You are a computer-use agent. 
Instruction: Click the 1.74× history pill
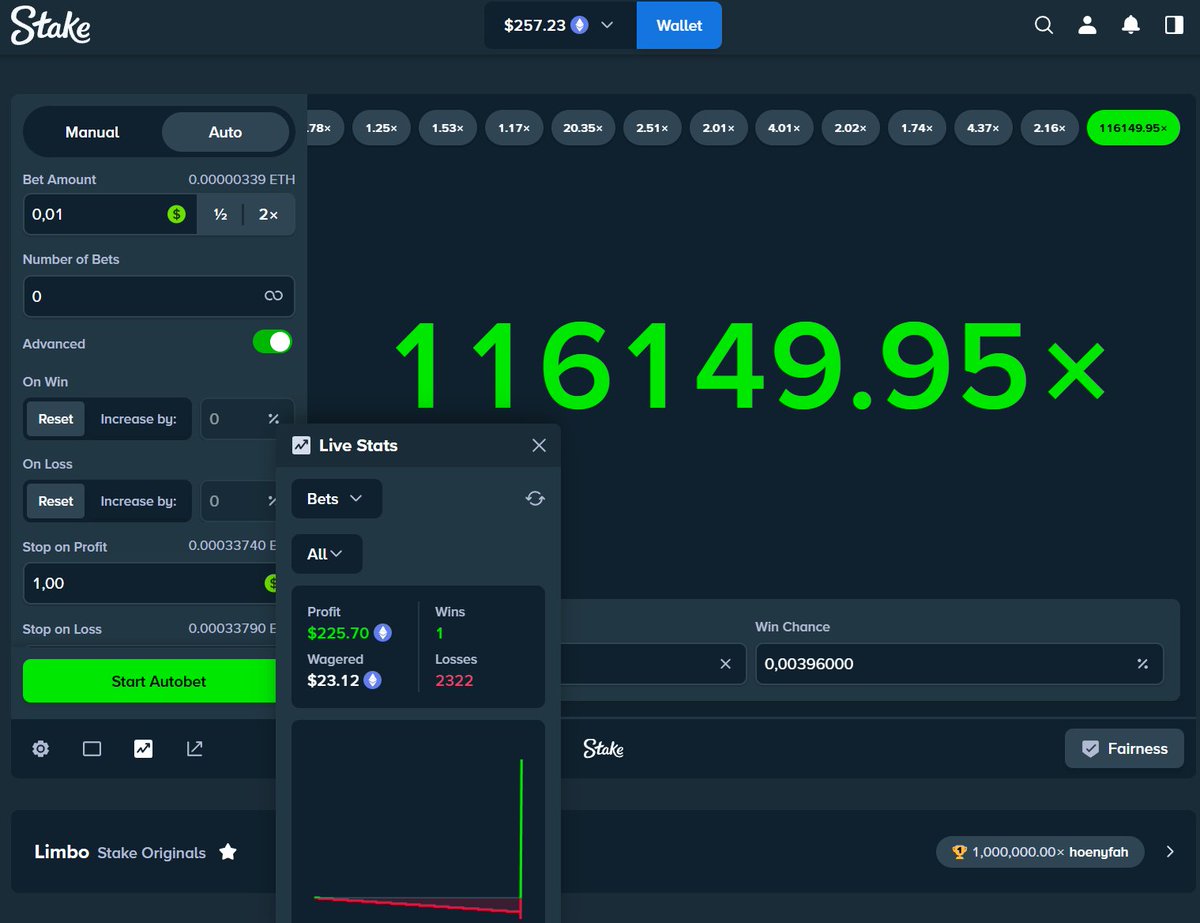click(x=916, y=128)
